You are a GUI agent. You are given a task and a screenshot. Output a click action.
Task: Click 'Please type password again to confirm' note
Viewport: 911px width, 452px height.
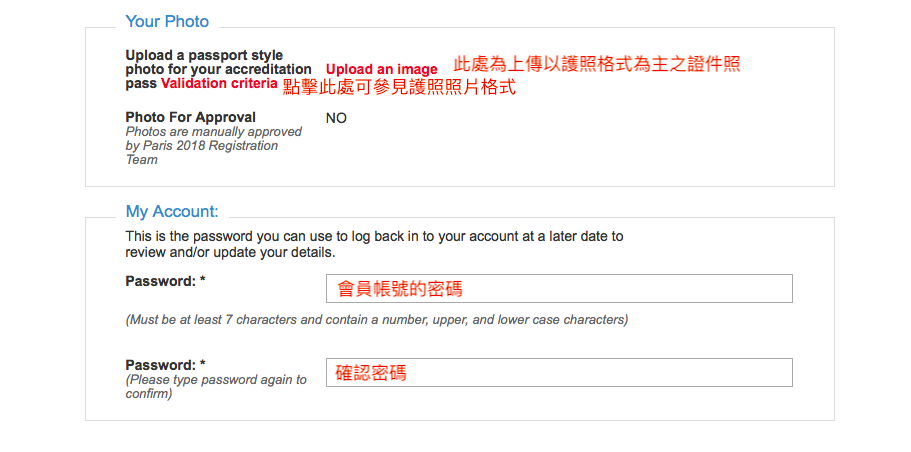216,387
